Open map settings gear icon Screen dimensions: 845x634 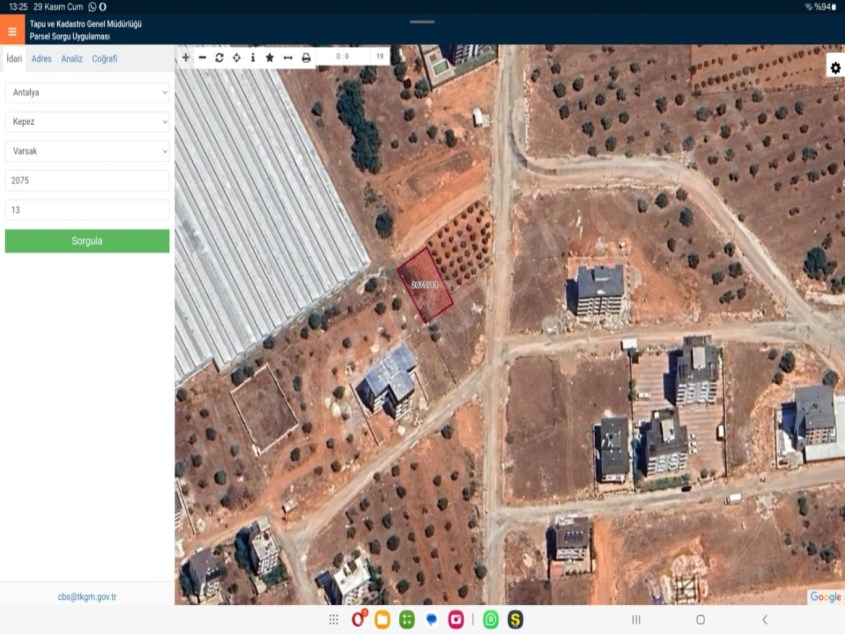coord(835,68)
